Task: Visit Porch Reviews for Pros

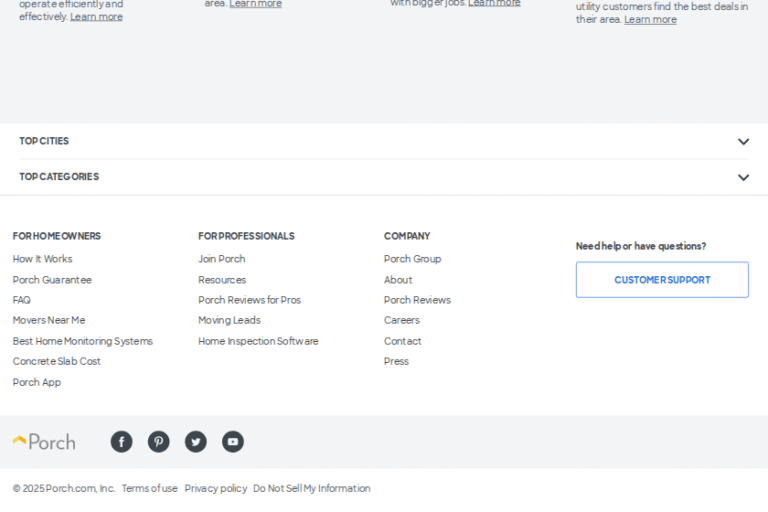Action: pyautogui.click(x=249, y=300)
